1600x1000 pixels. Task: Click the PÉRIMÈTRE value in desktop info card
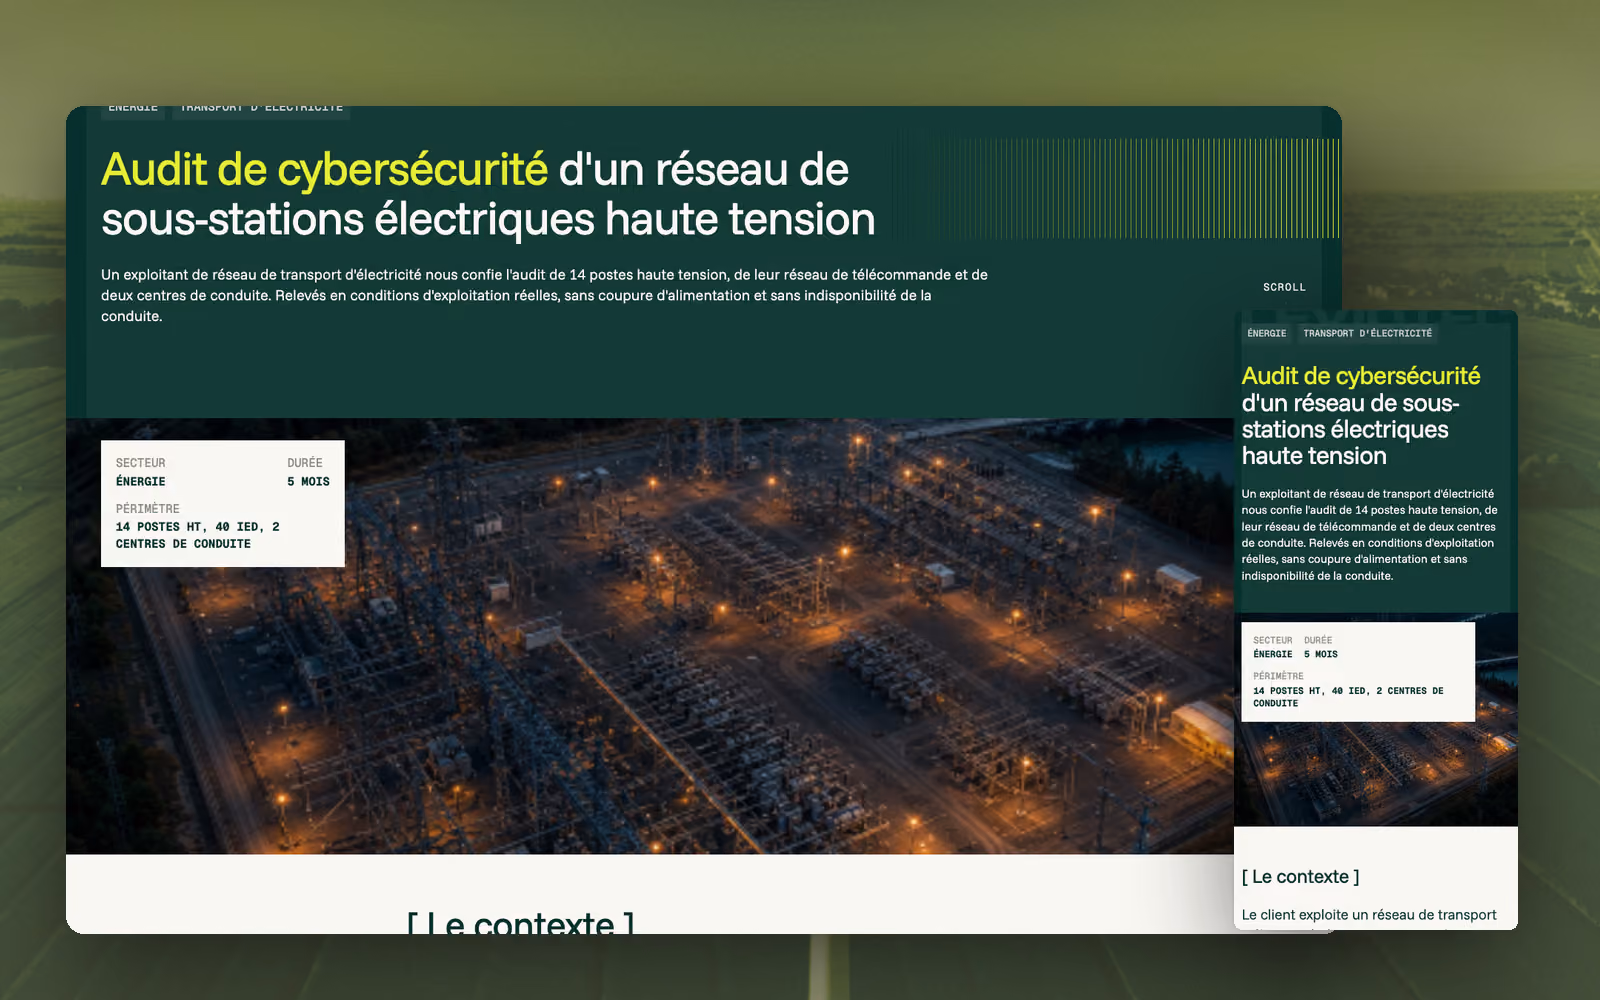pyautogui.click(x=198, y=535)
